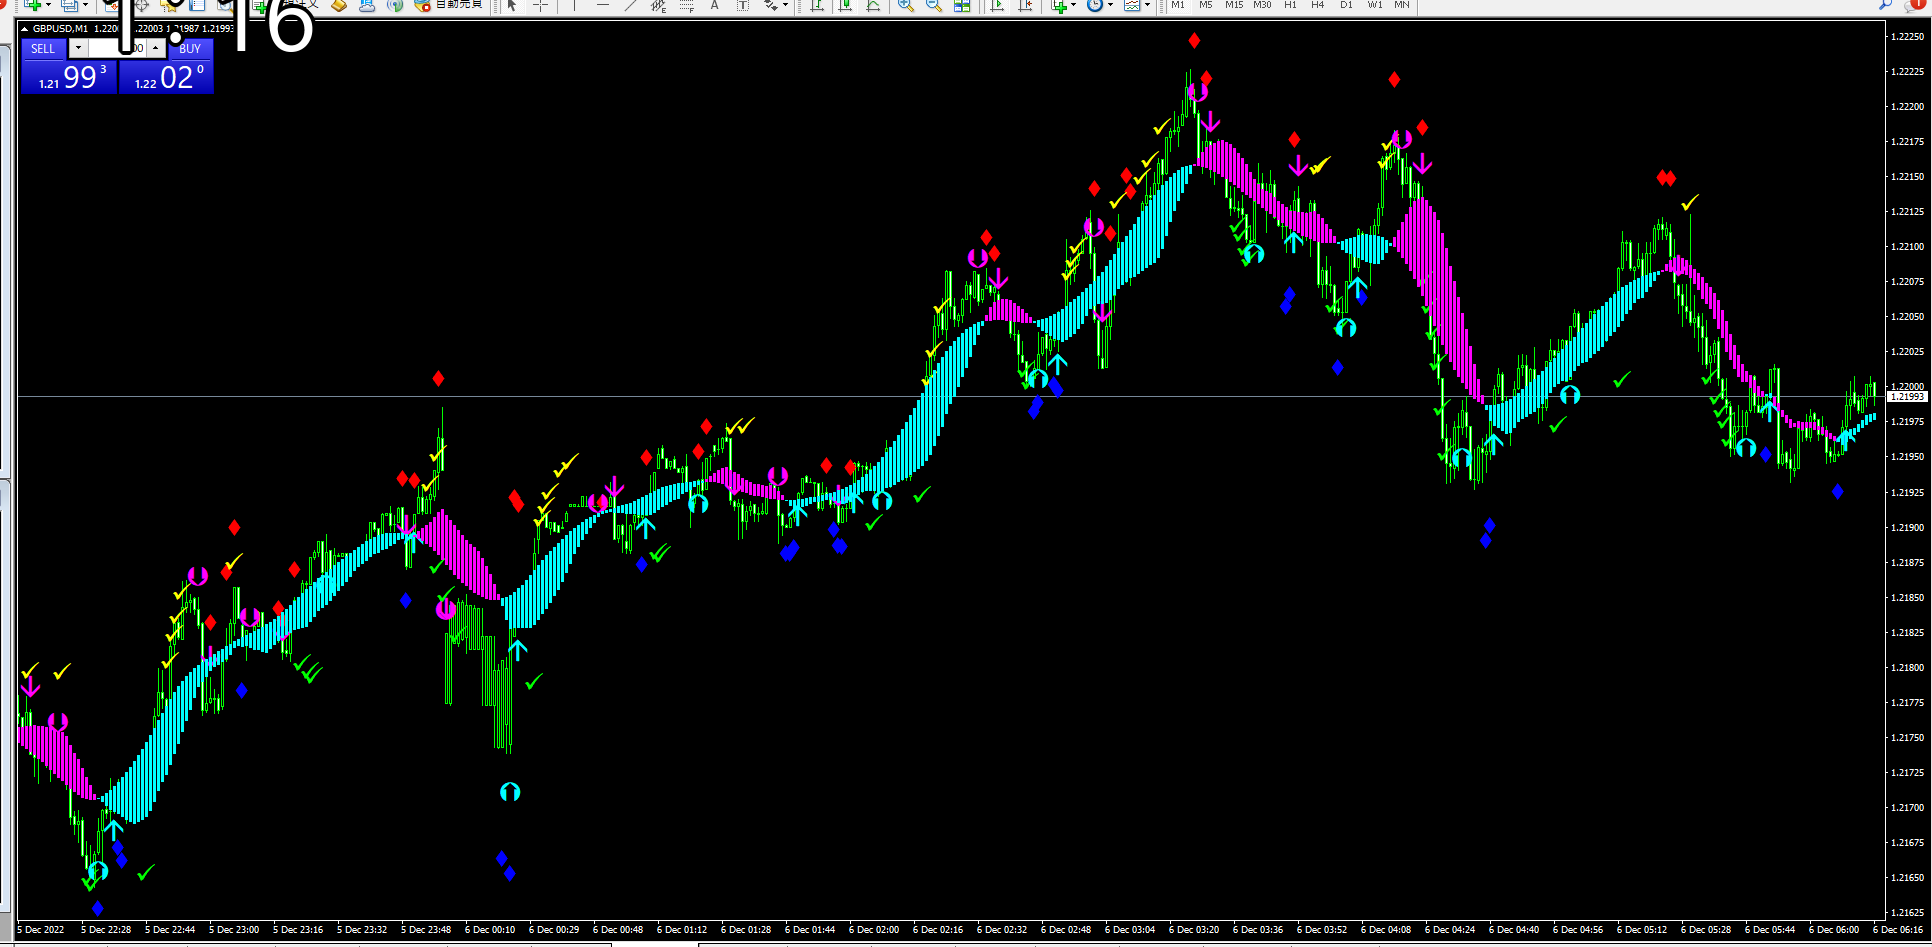Open the cloud hosting icon in the toolbar
Image resolution: width=1932 pixels, height=947 pixels.
click(367, 5)
